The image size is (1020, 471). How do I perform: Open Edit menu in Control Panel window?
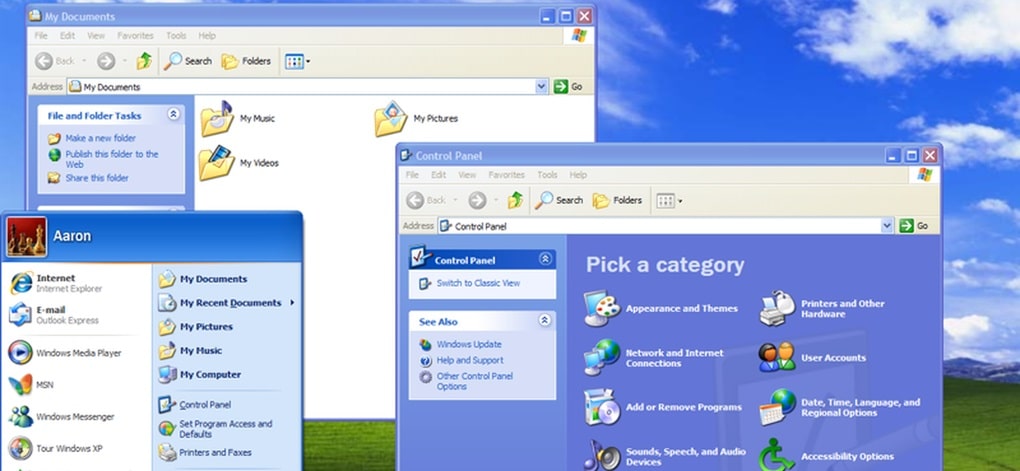tap(438, 175)
